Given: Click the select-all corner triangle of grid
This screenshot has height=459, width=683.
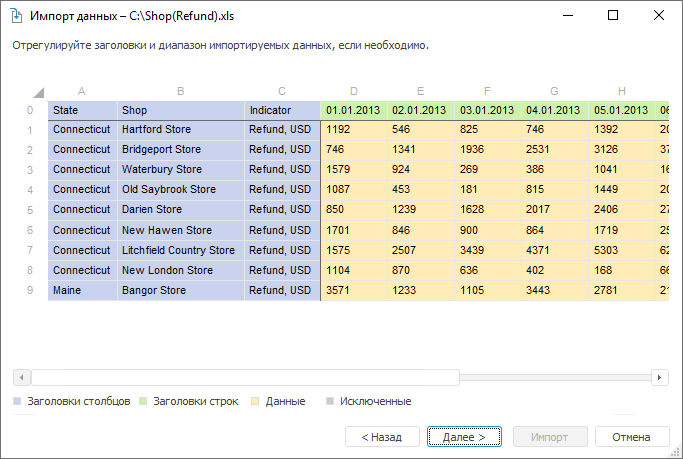Looking at the screenshot, I should [x=39, y=92].
